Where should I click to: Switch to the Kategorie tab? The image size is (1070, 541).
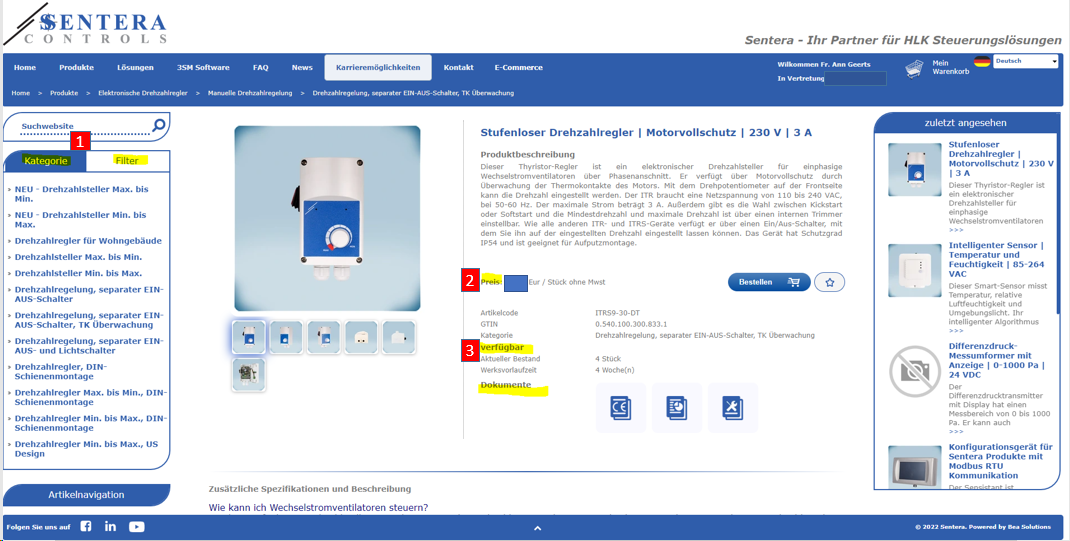click(46, 161)
